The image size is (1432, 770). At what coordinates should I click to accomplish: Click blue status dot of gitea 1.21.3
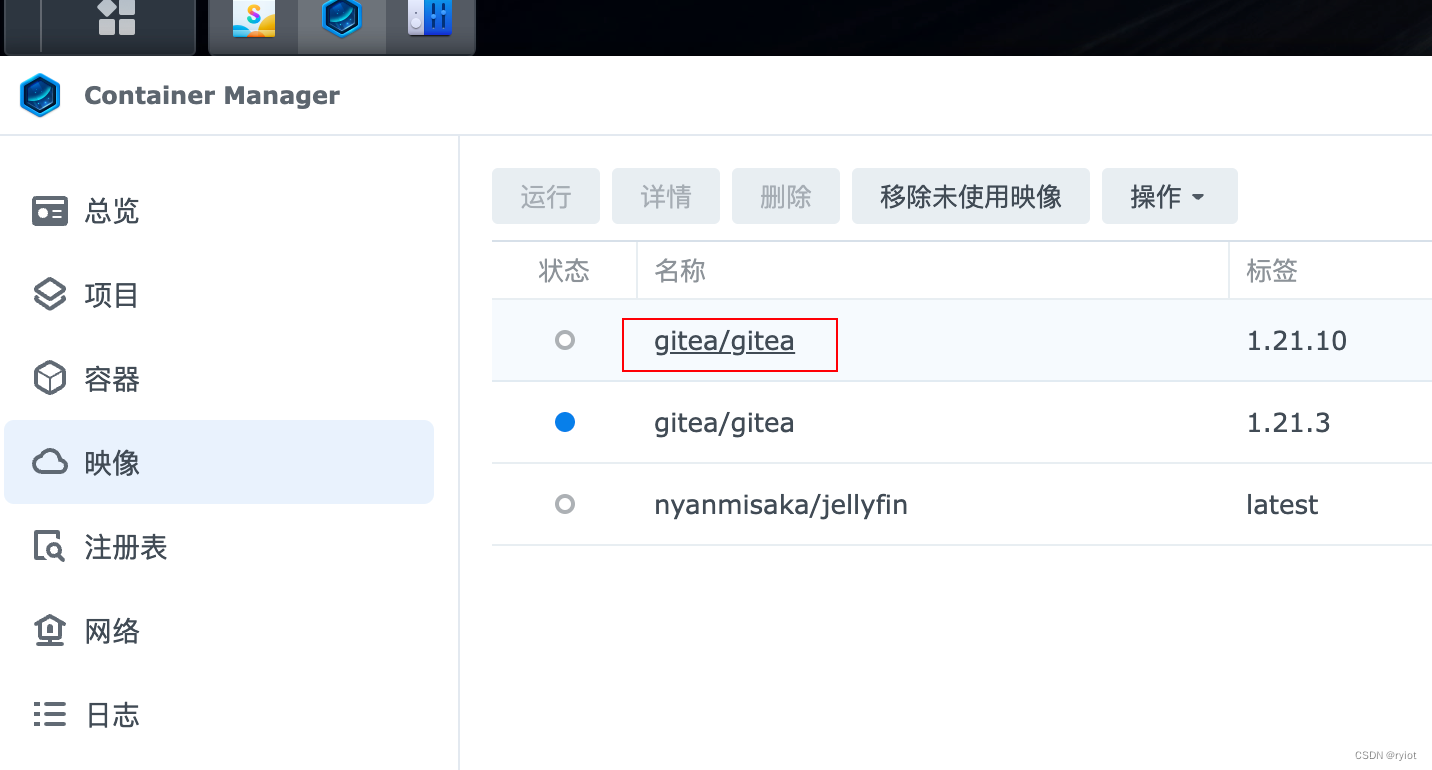click(565, 423)
